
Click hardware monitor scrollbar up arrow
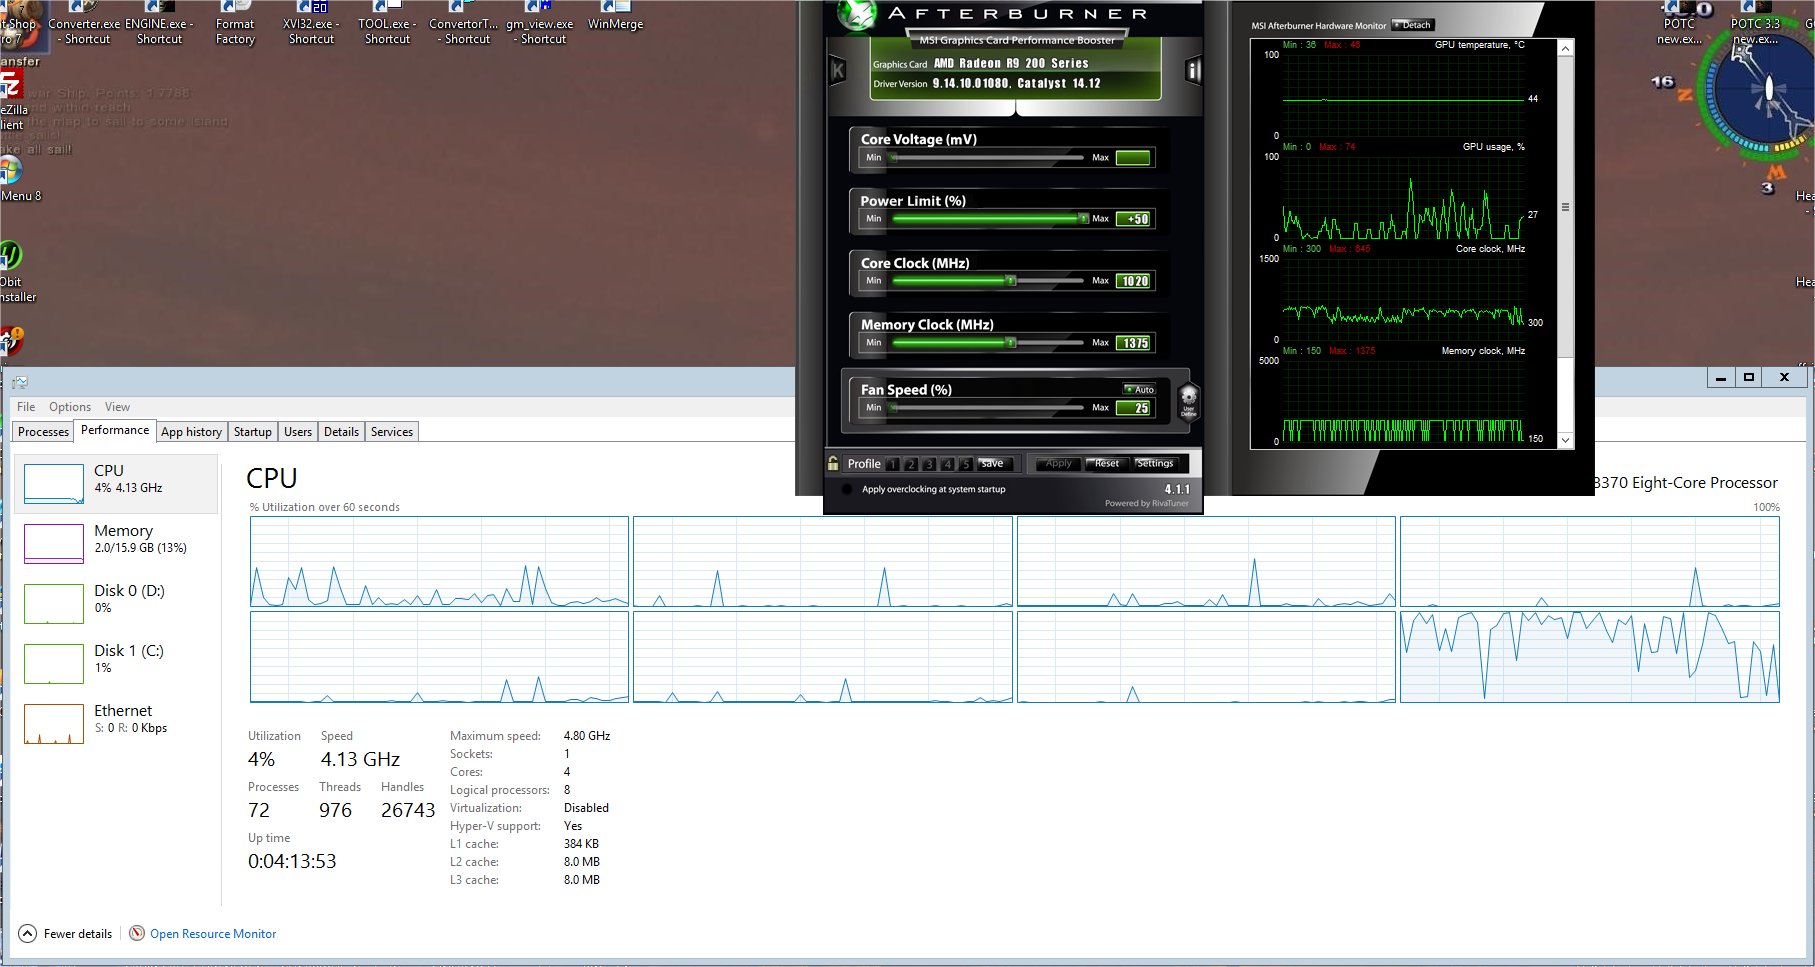coord(1565,48)
